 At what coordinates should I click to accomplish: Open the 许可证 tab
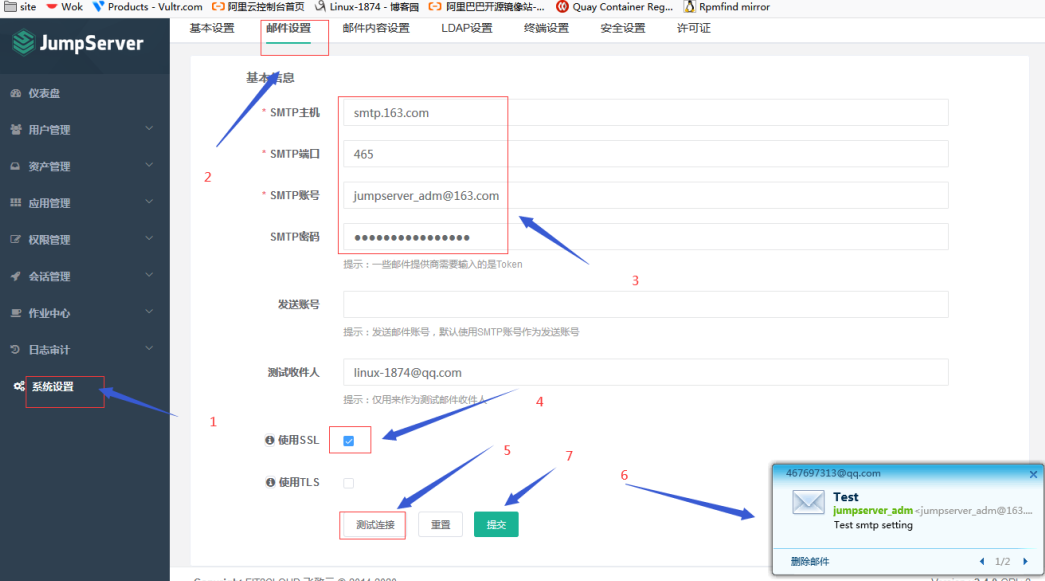tap(694, 28)
